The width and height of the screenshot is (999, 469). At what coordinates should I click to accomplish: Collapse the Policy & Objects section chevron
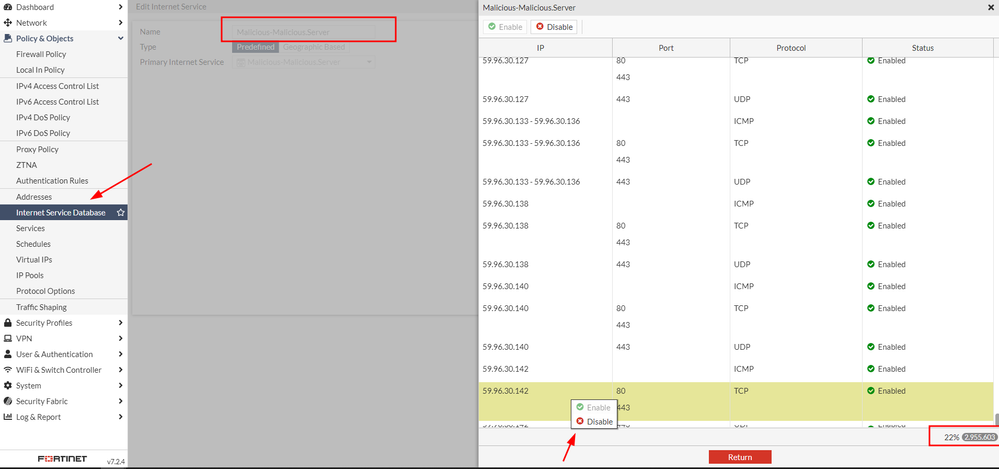tap(121, 38)
